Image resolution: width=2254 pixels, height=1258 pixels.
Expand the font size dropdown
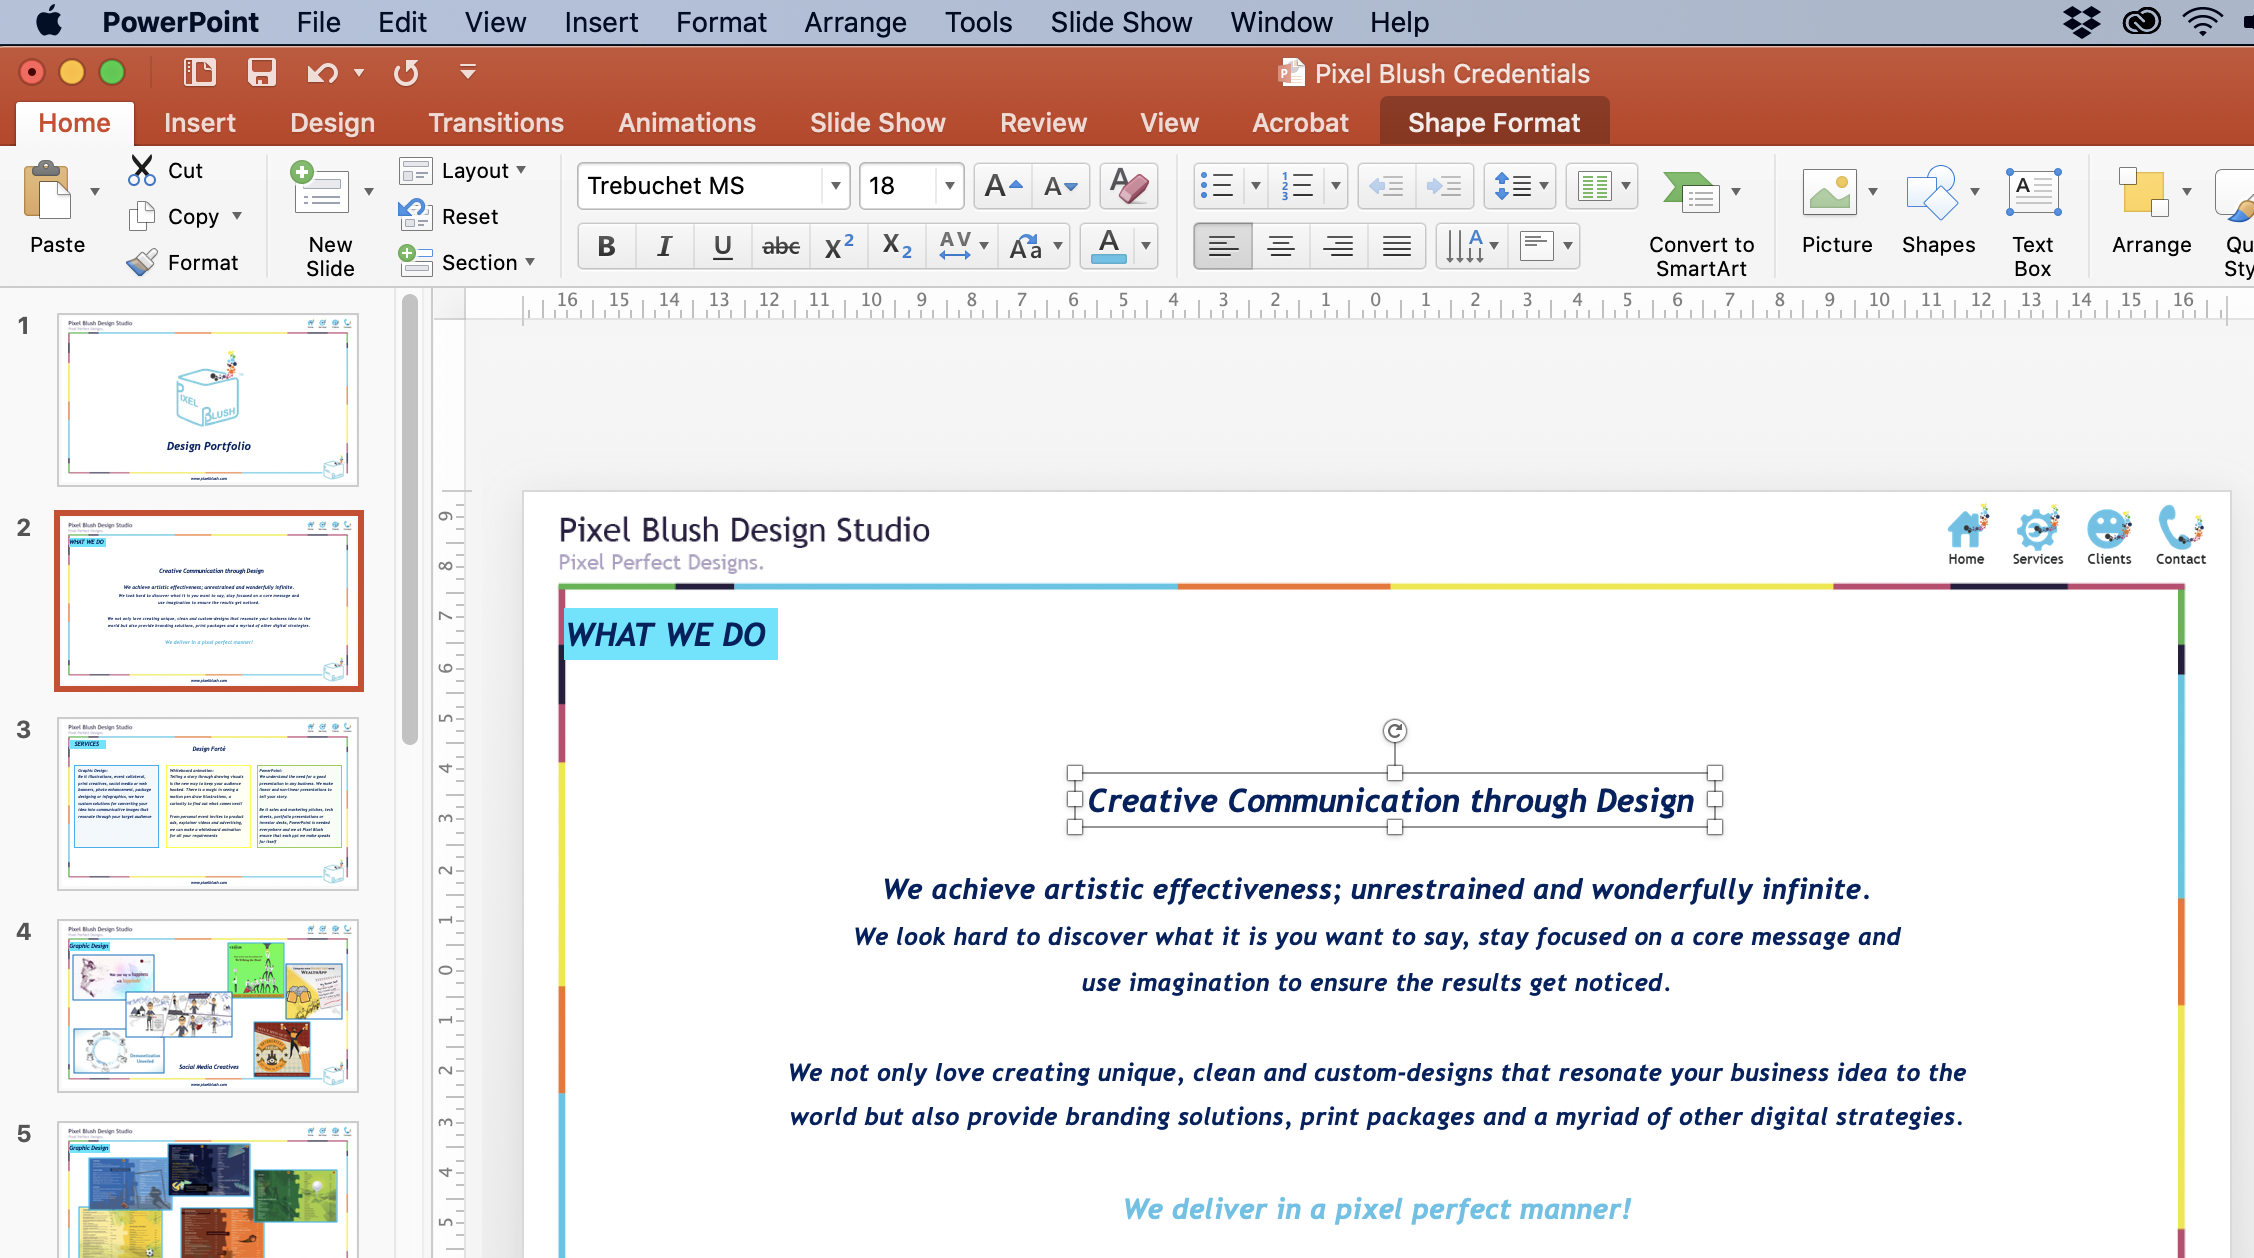click(x=949, y=186)
